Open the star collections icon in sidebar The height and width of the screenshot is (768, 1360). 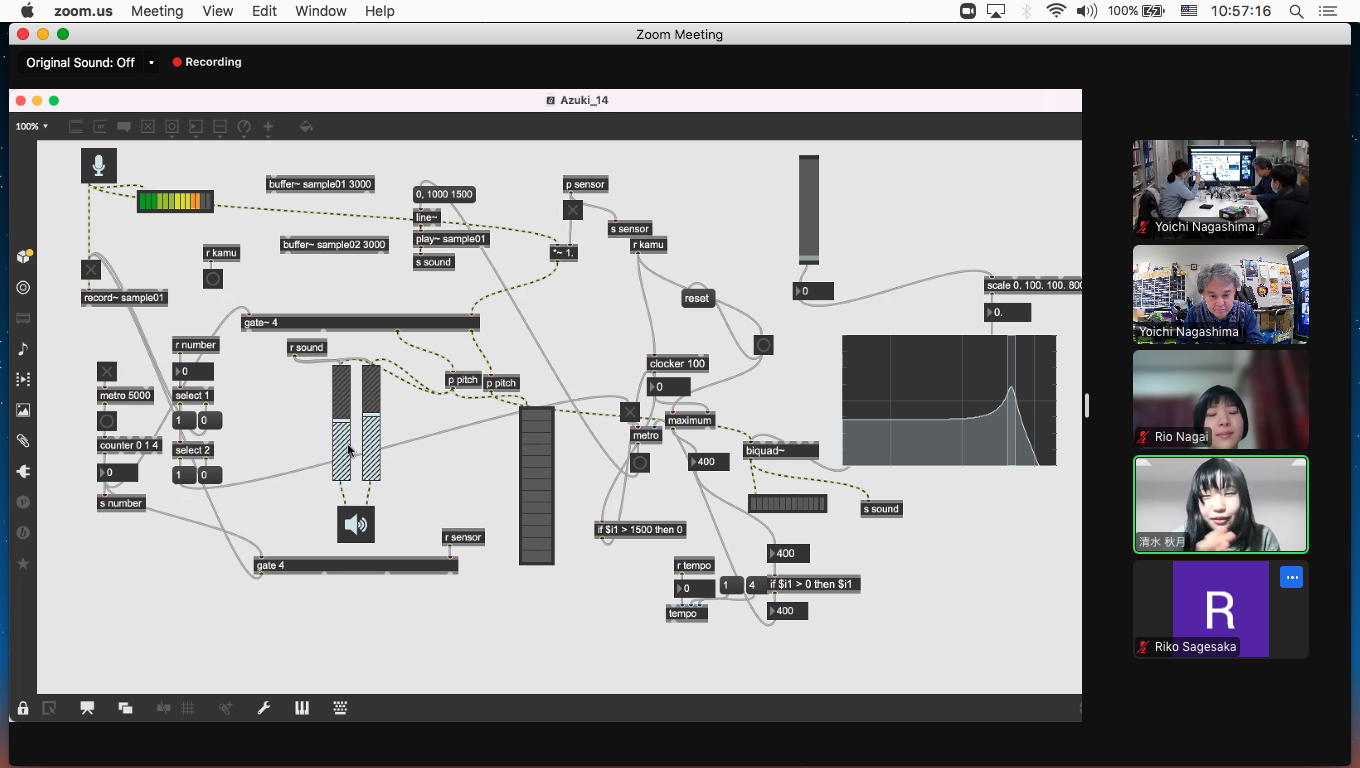coord(24,564)
